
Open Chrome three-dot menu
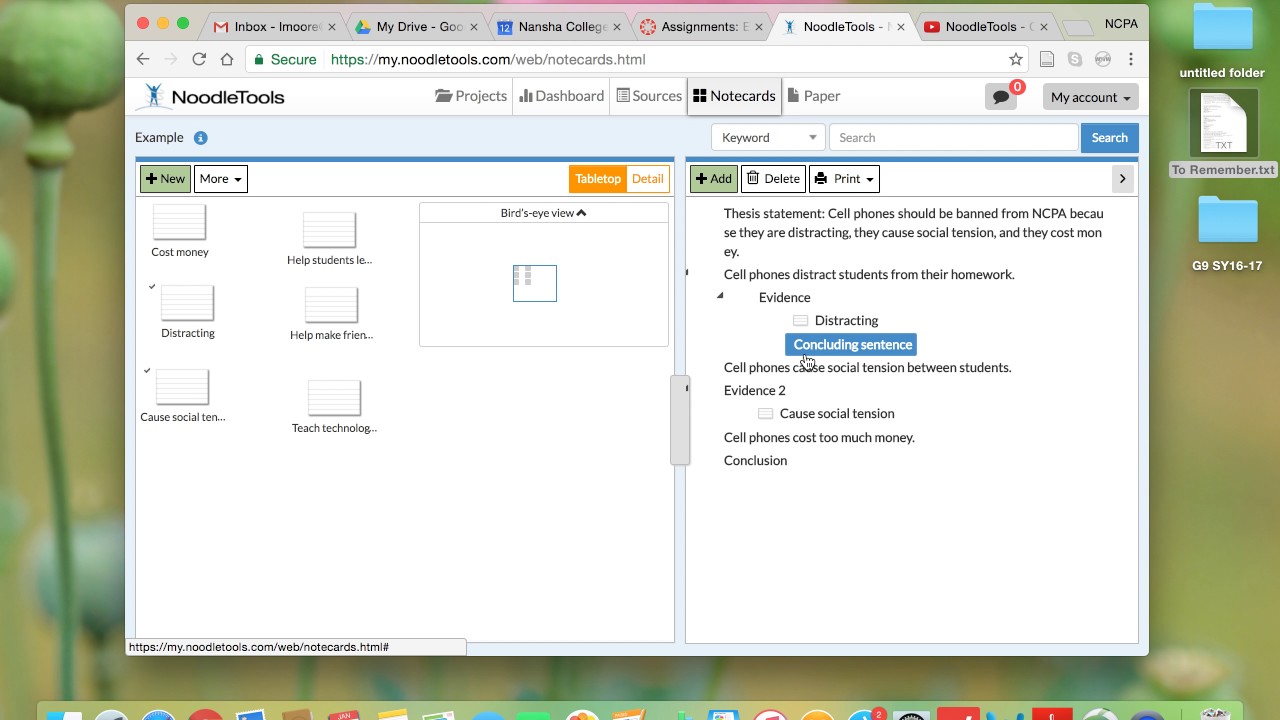pos(1131,59)
